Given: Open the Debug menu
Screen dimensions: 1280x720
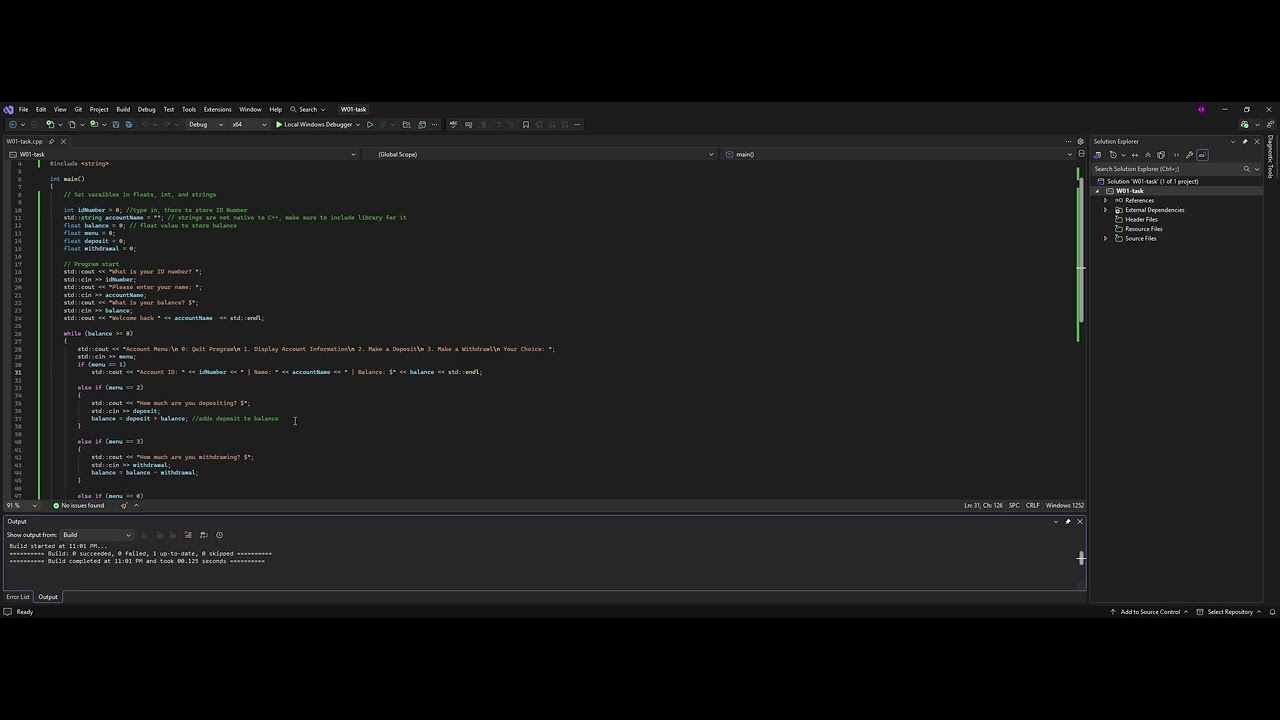Looking at the screenshot, I should coord(146,109).
